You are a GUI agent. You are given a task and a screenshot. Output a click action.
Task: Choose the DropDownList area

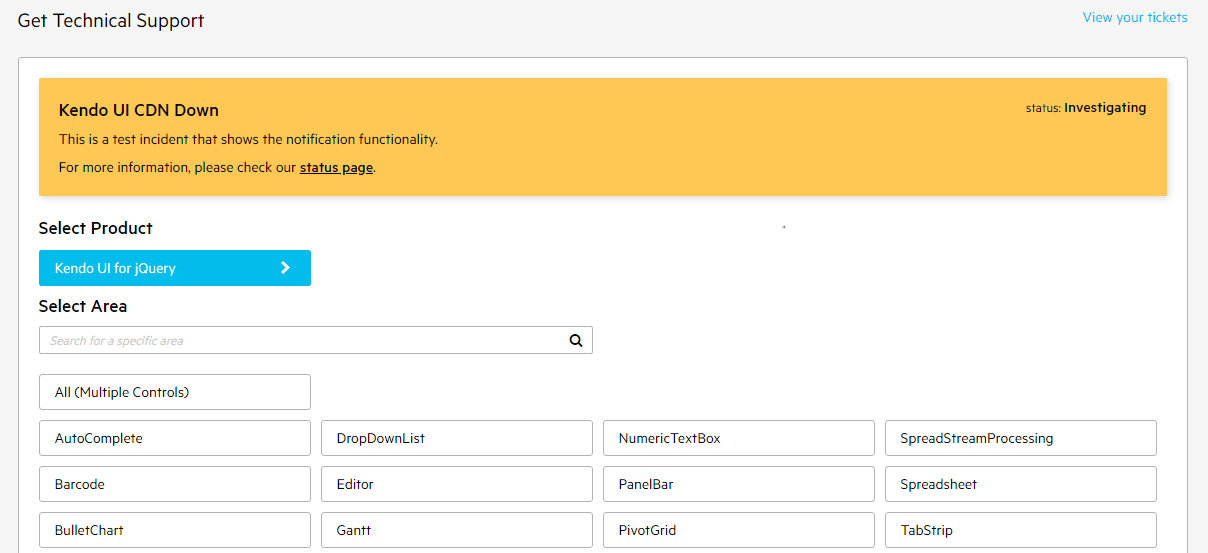coord(457,438)
